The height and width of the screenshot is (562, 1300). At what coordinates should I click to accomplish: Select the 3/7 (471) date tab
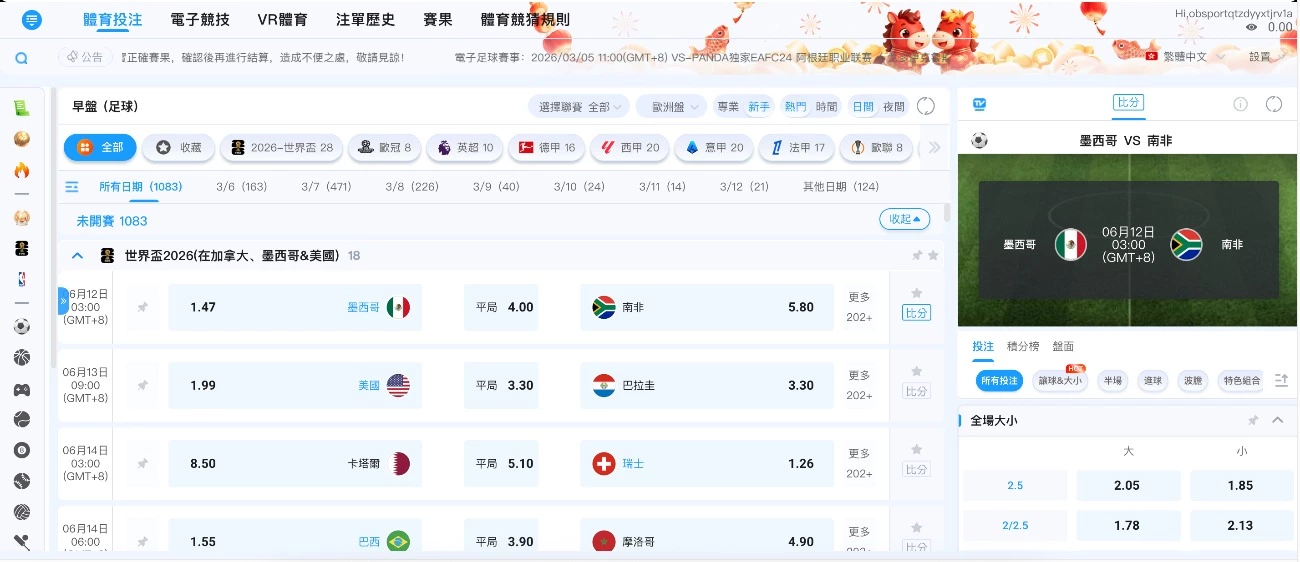point(326,187)
